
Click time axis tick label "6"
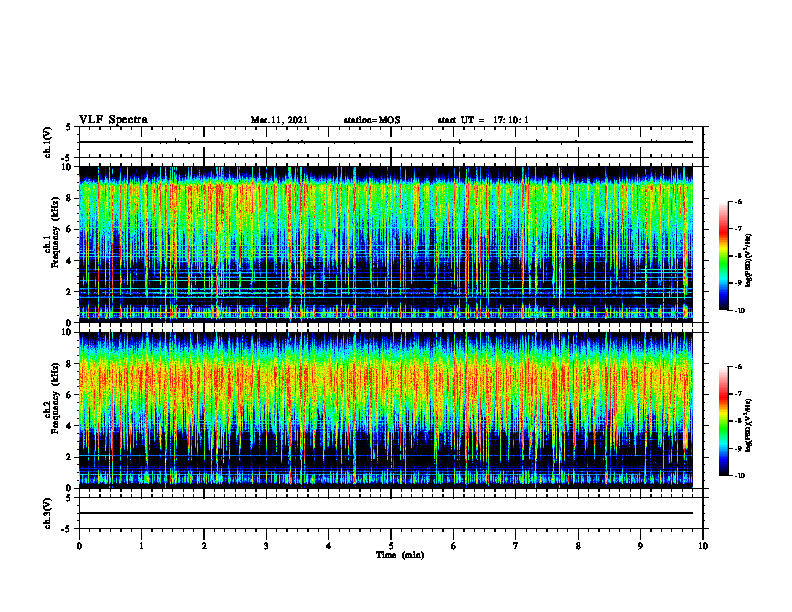(x=454, y=546)
